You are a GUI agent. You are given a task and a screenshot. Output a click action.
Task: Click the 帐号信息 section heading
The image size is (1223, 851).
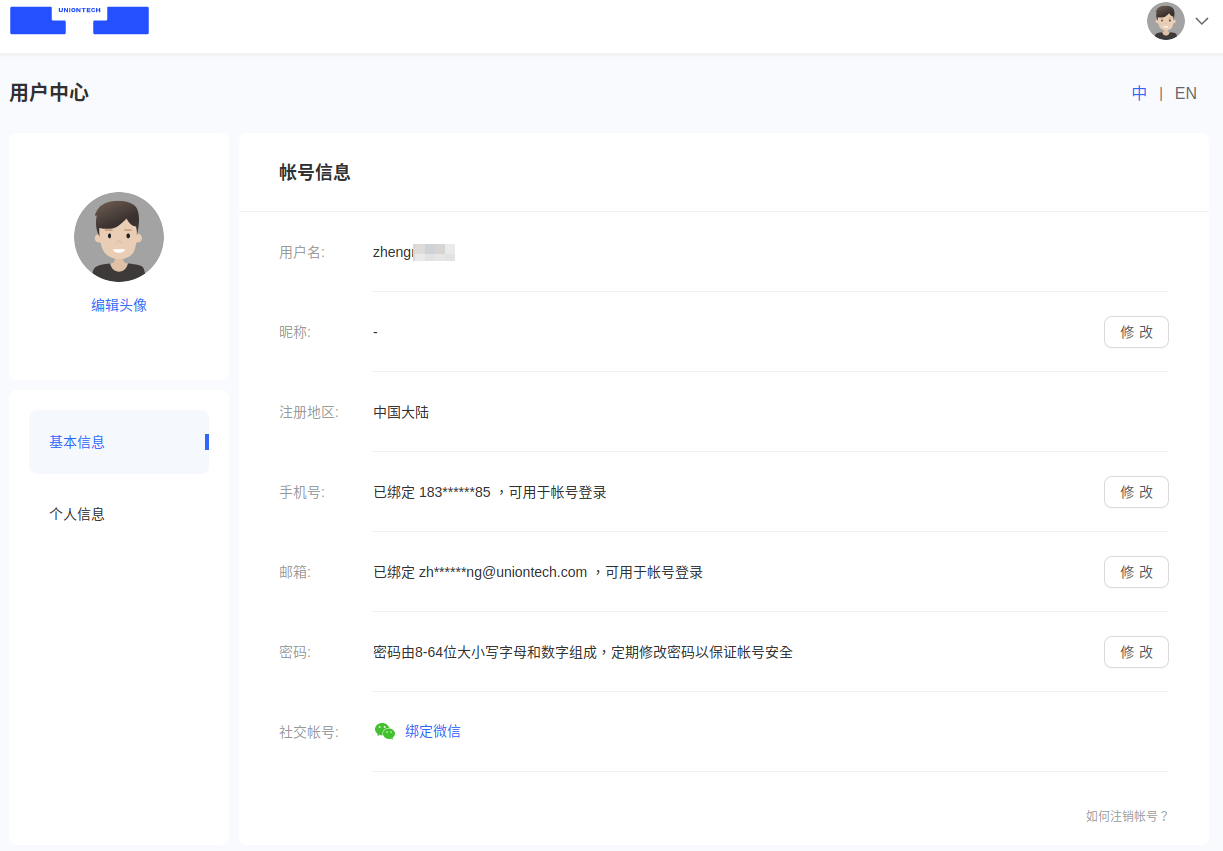(315, 172)
